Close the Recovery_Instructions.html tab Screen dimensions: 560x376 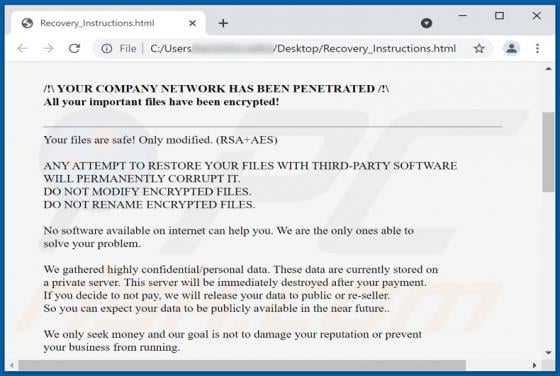[192, 23]
